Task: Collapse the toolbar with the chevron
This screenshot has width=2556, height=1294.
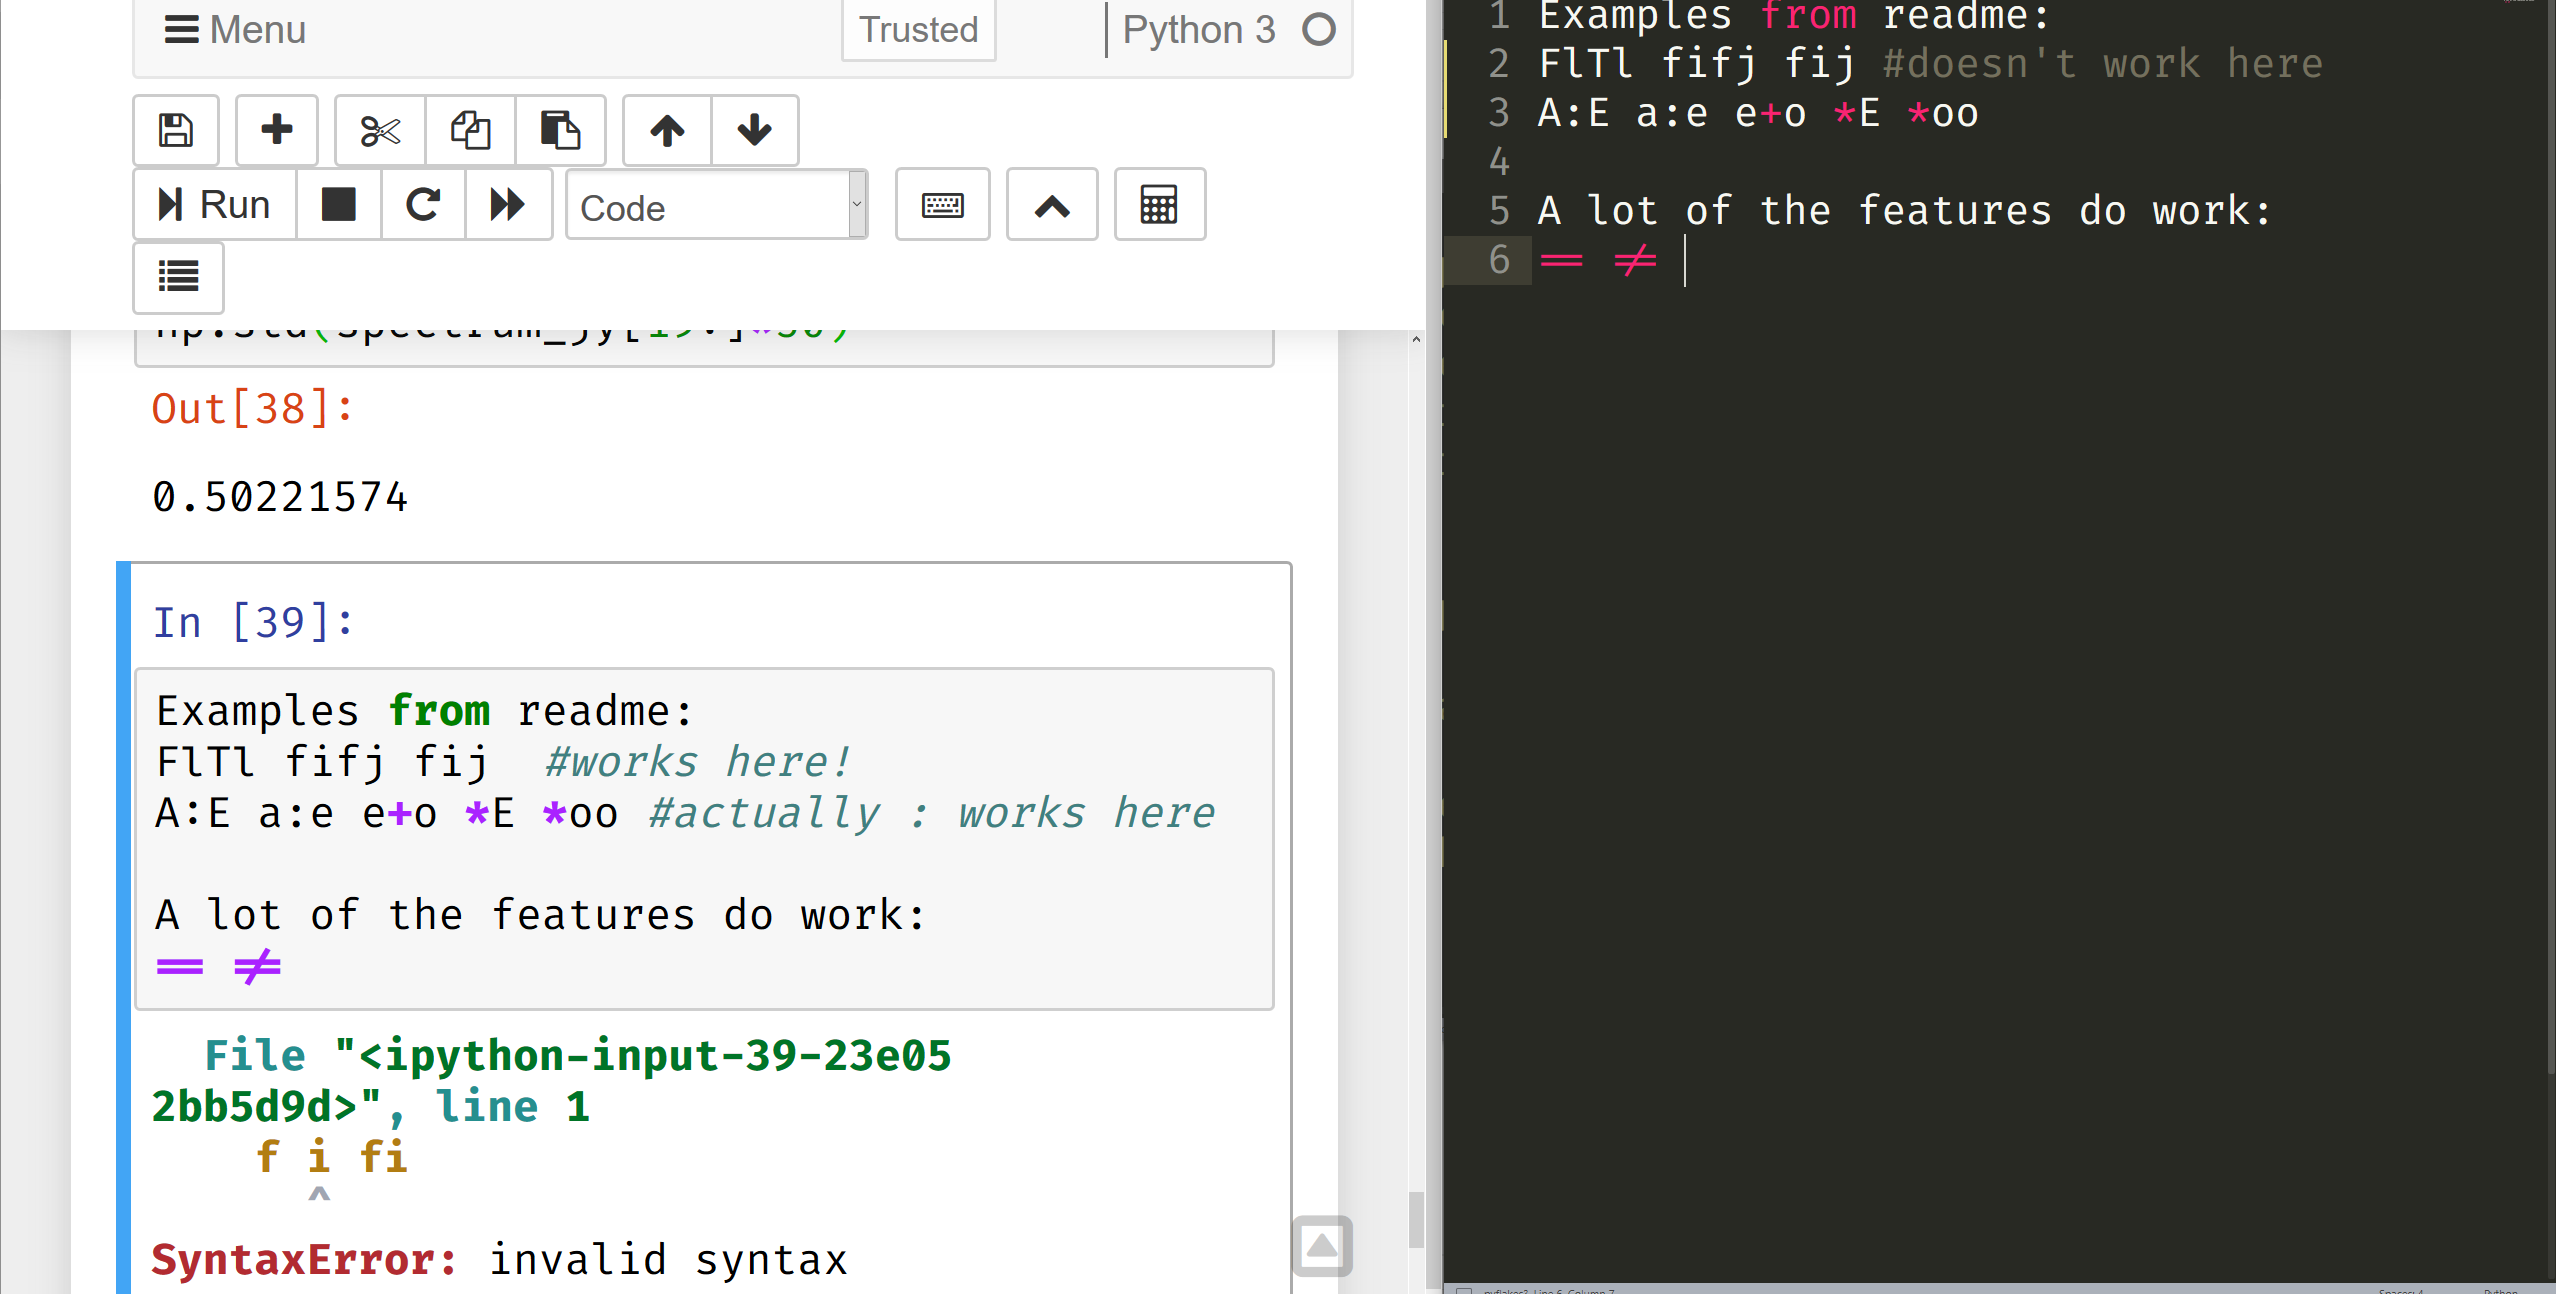Action: click(x=1051, y=204)
